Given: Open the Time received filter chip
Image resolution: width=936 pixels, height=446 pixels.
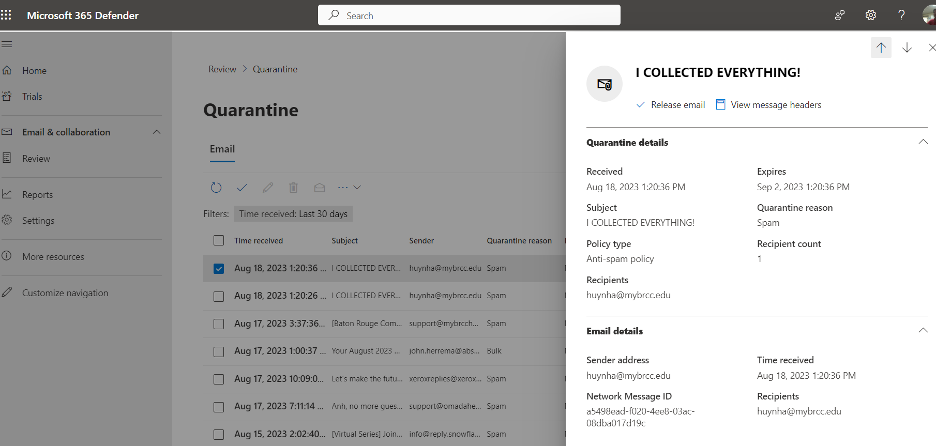Looking at the screenshot, I should (293, 213).
